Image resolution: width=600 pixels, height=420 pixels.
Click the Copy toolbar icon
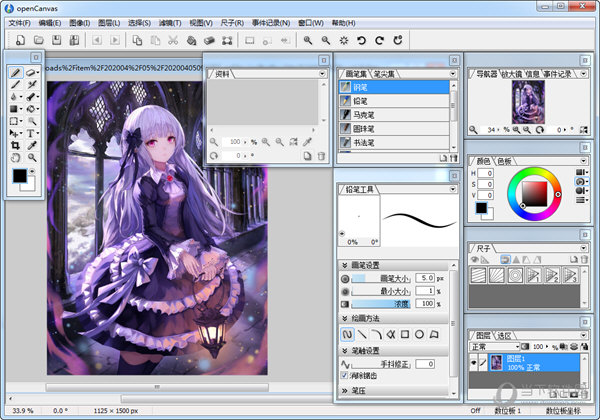137,40
